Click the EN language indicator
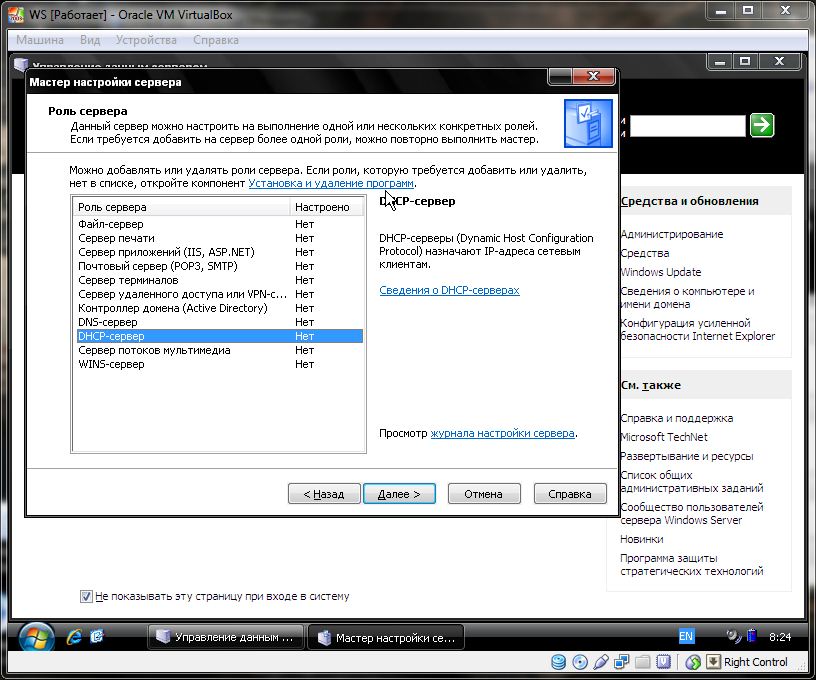The image size is (816, 680). click(x=686, y=636)
